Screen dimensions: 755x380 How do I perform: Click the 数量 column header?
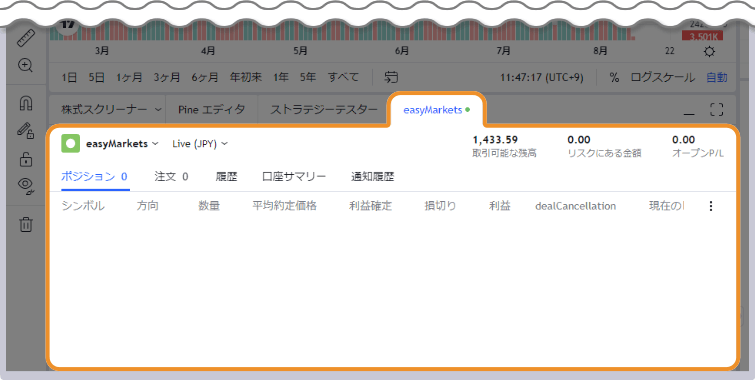pos(209,206)
